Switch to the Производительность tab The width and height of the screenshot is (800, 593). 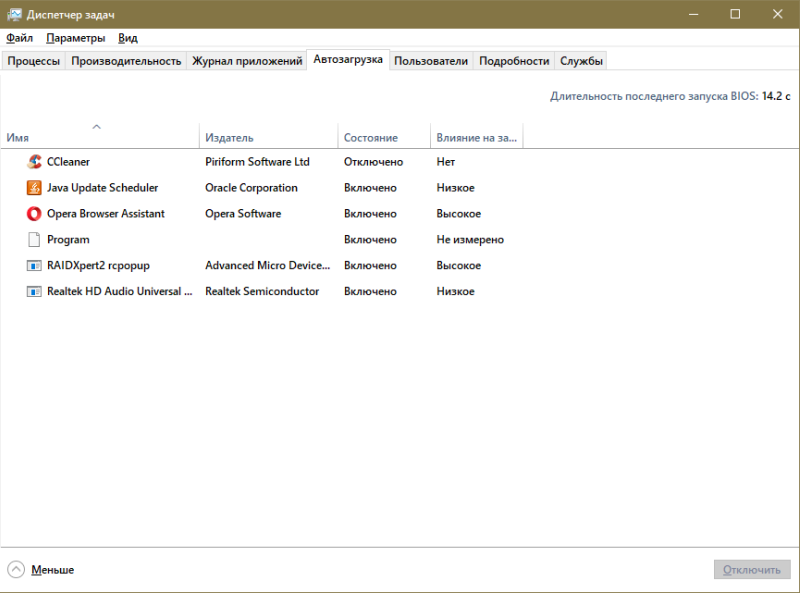[126, 61]
